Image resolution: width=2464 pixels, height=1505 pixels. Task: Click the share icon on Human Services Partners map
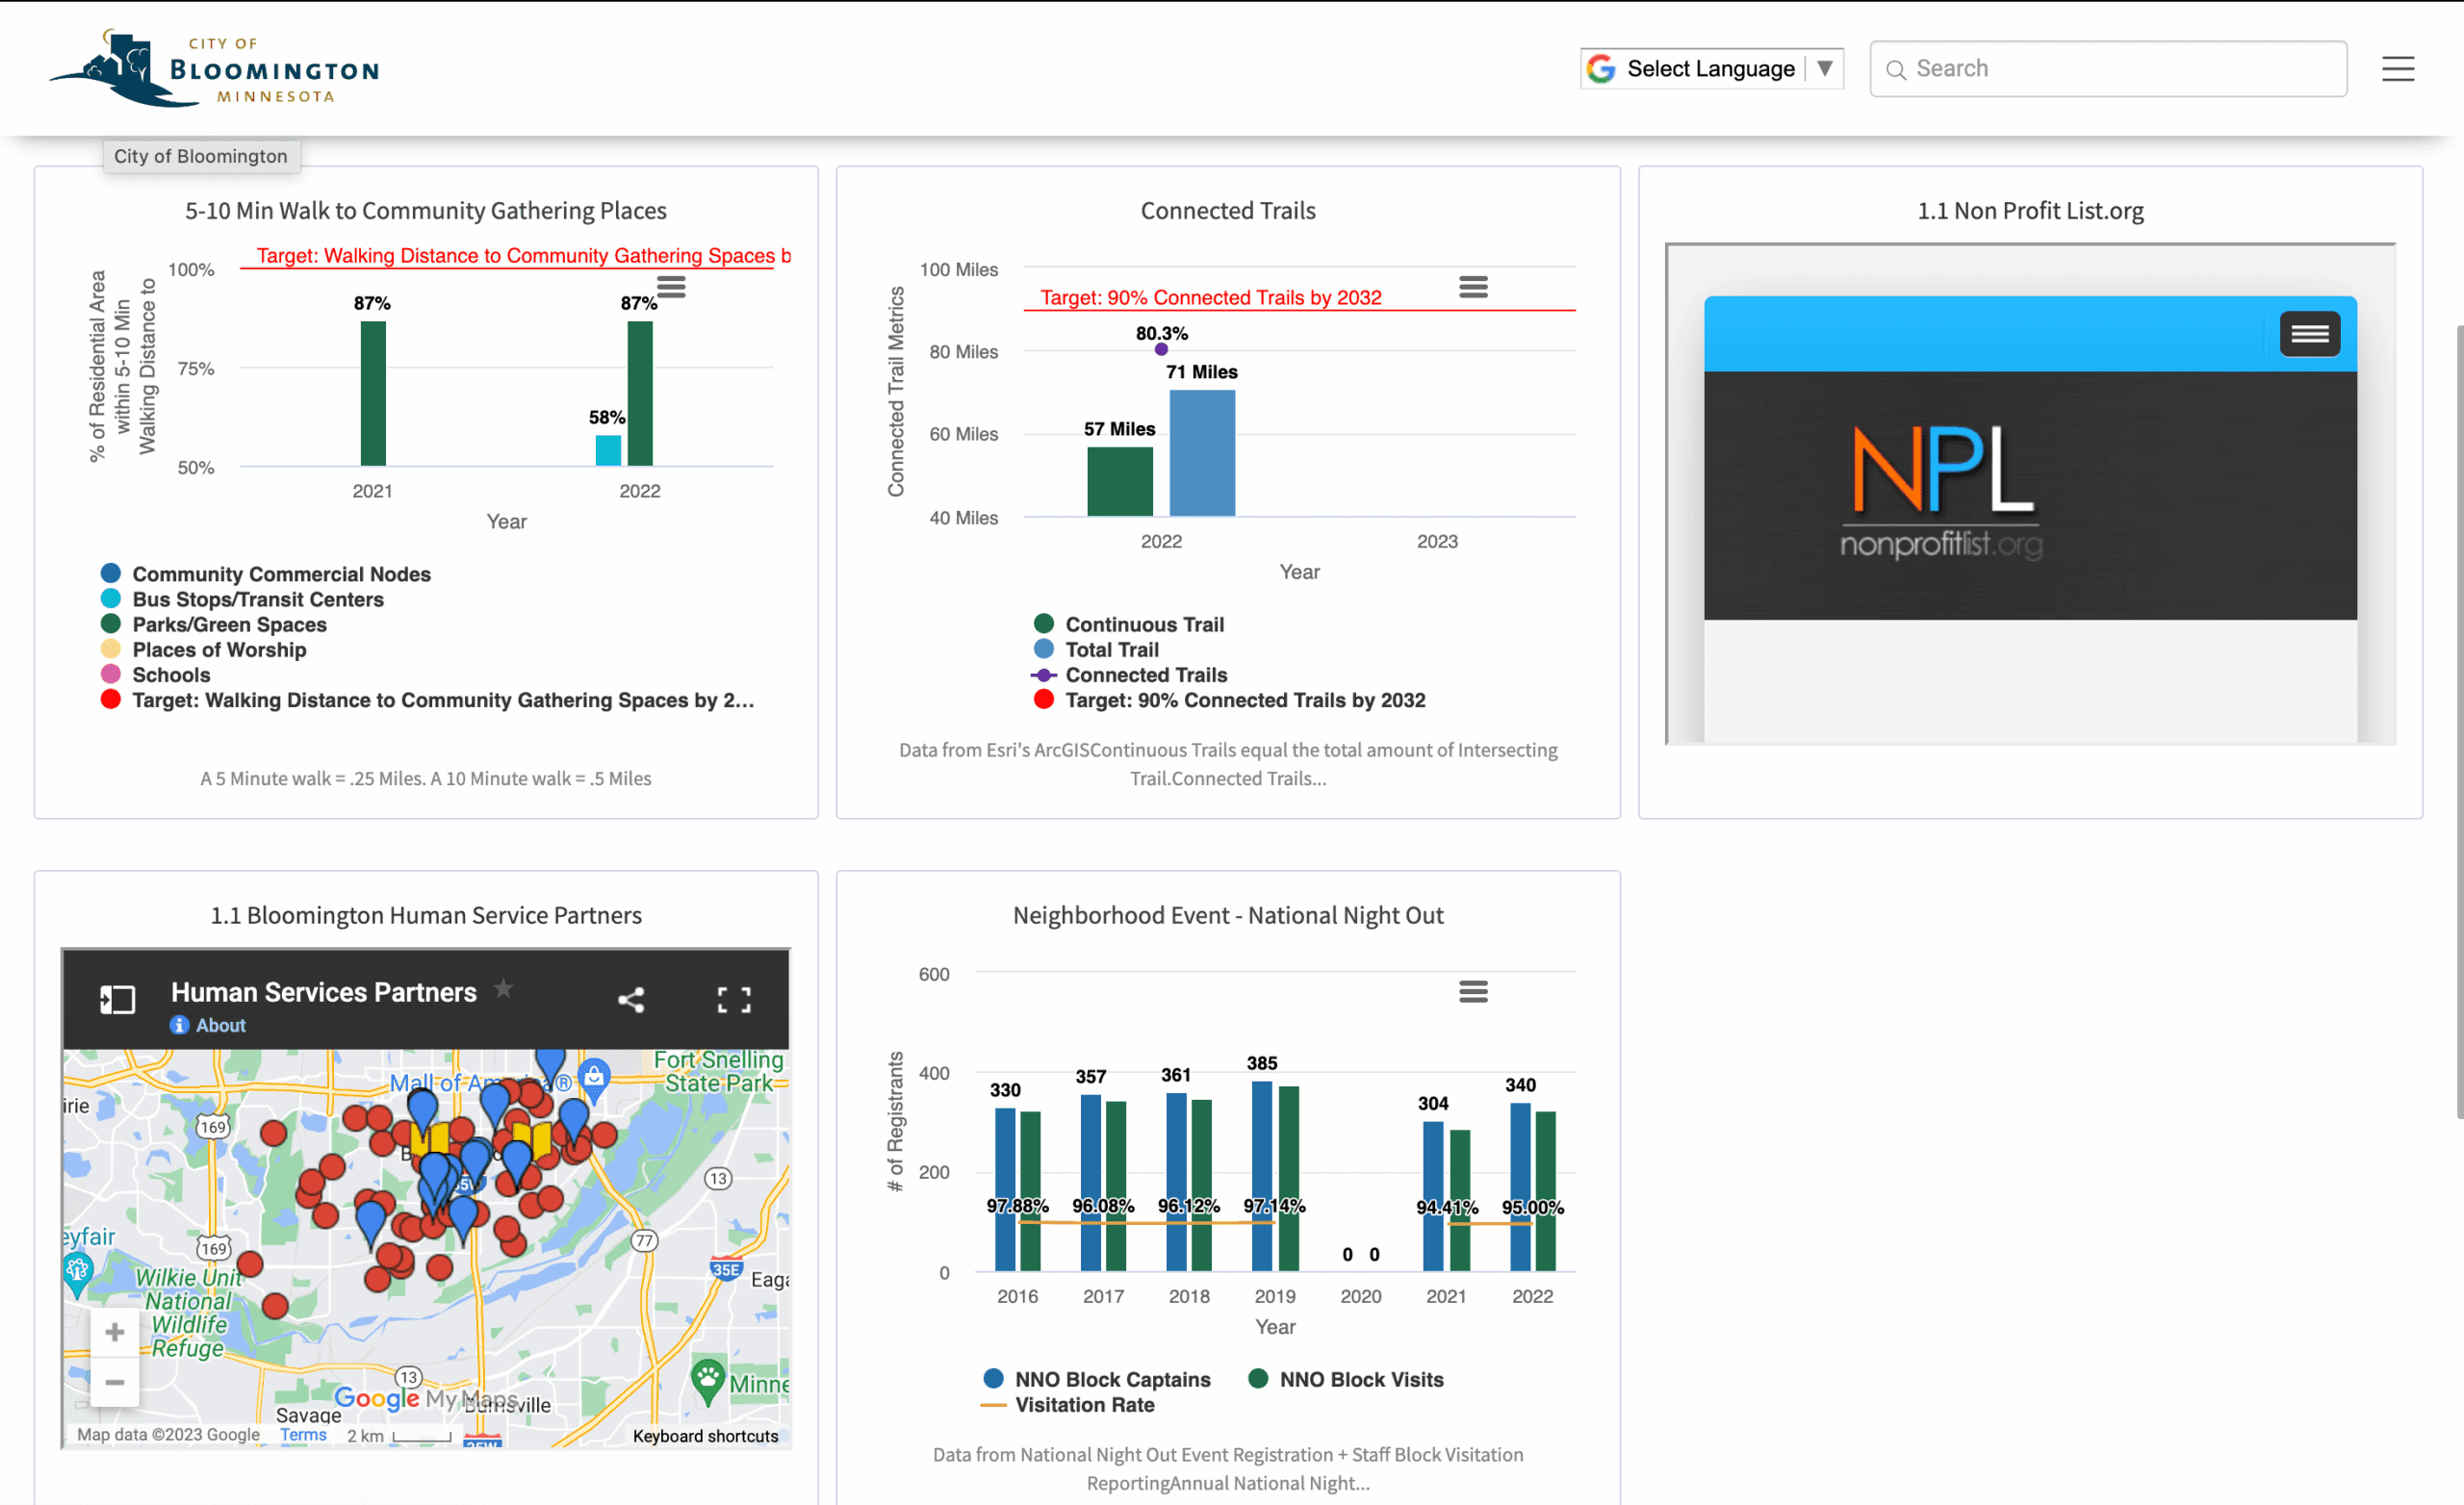(632, 998)
